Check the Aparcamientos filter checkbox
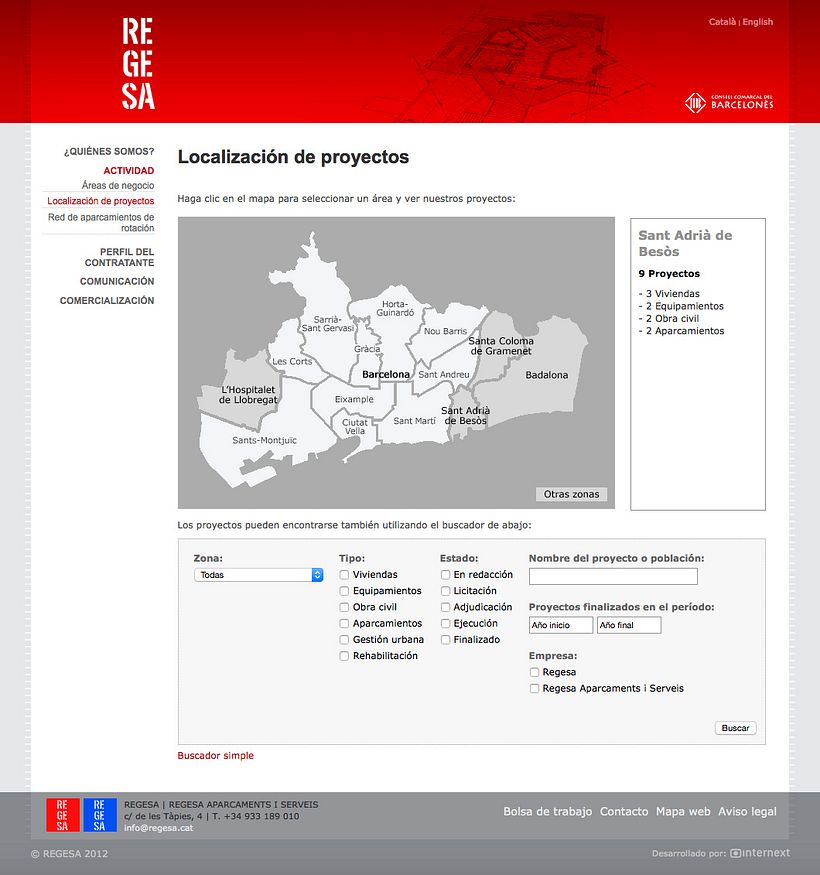820x875 pixels. coord(343,623)
